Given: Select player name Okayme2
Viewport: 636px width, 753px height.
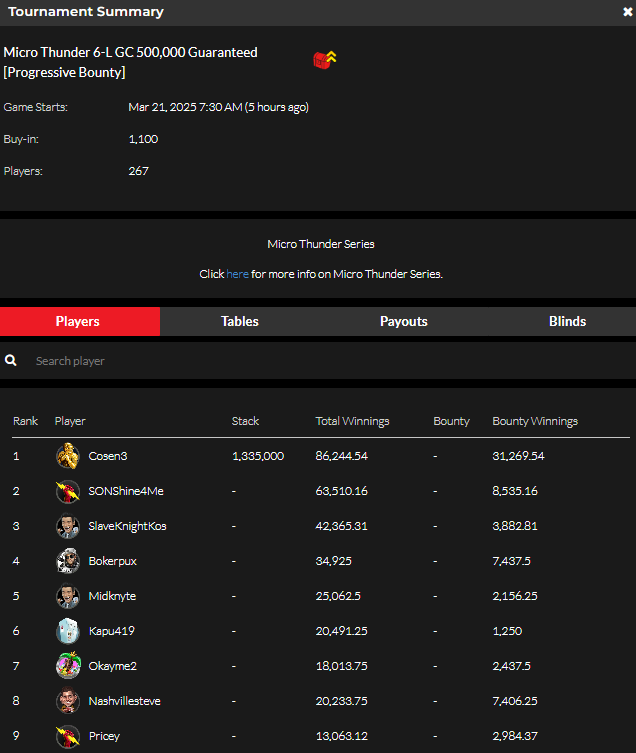Looking at the screenshot, I should 113,666.
